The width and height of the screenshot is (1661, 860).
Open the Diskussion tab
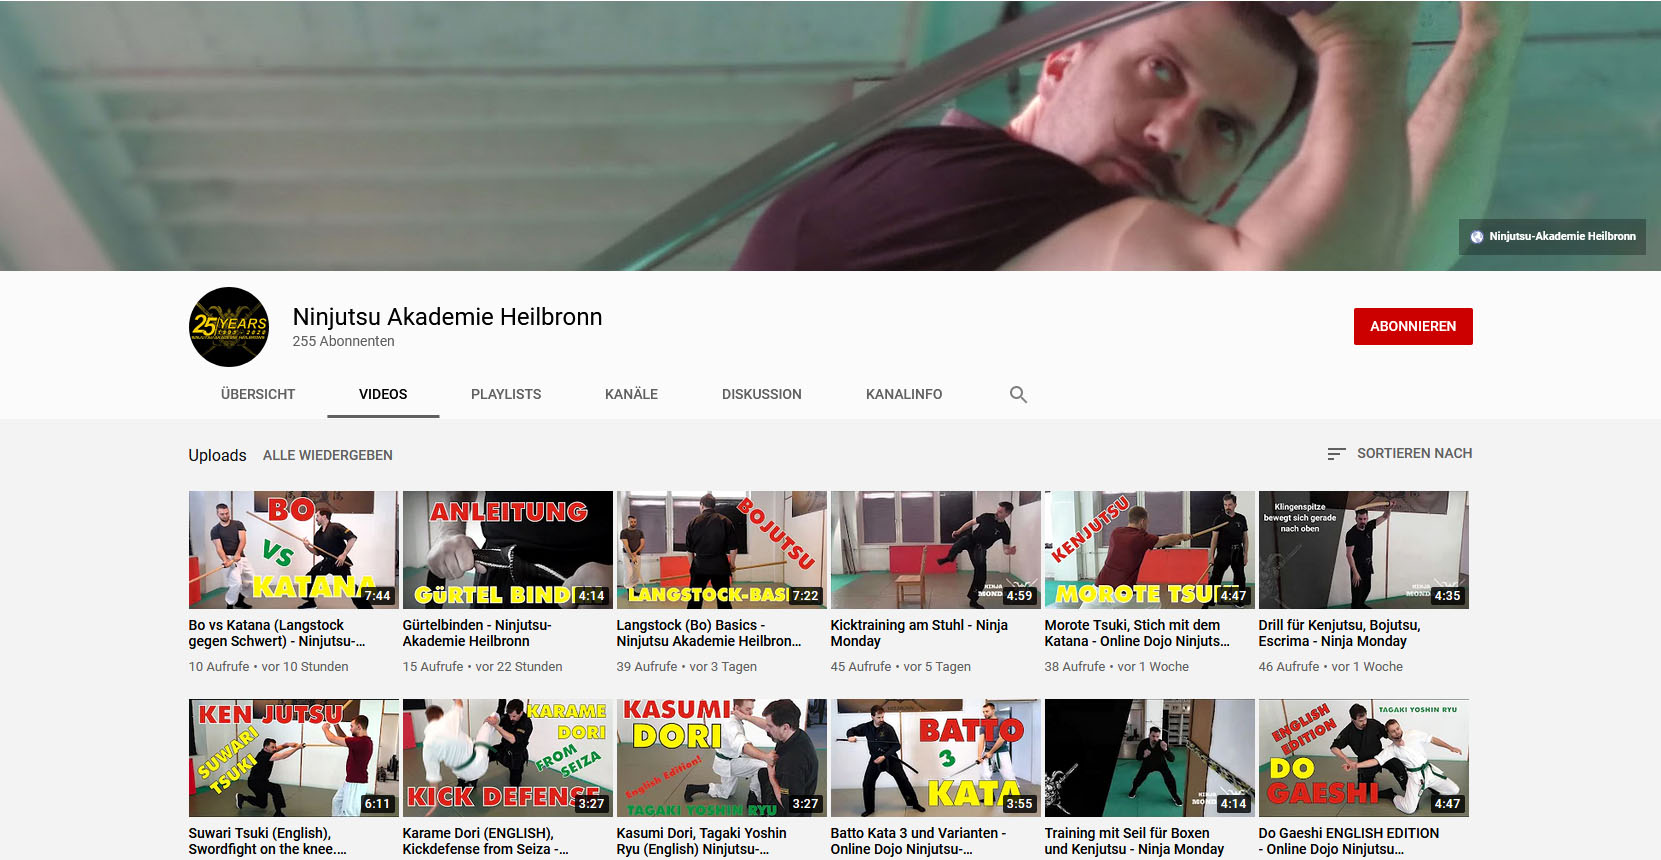[x=762, y=394]
